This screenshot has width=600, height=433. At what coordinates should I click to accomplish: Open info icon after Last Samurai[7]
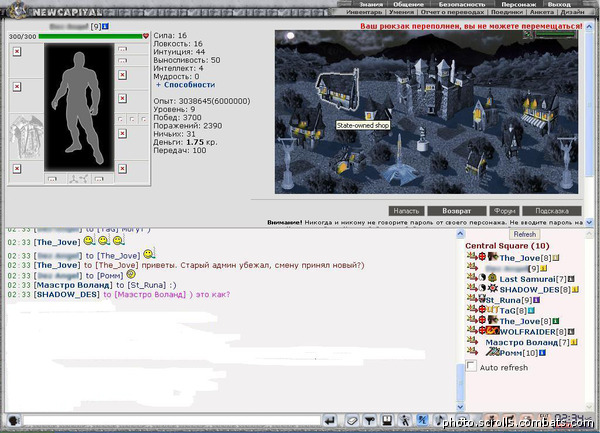coord(571,279)
